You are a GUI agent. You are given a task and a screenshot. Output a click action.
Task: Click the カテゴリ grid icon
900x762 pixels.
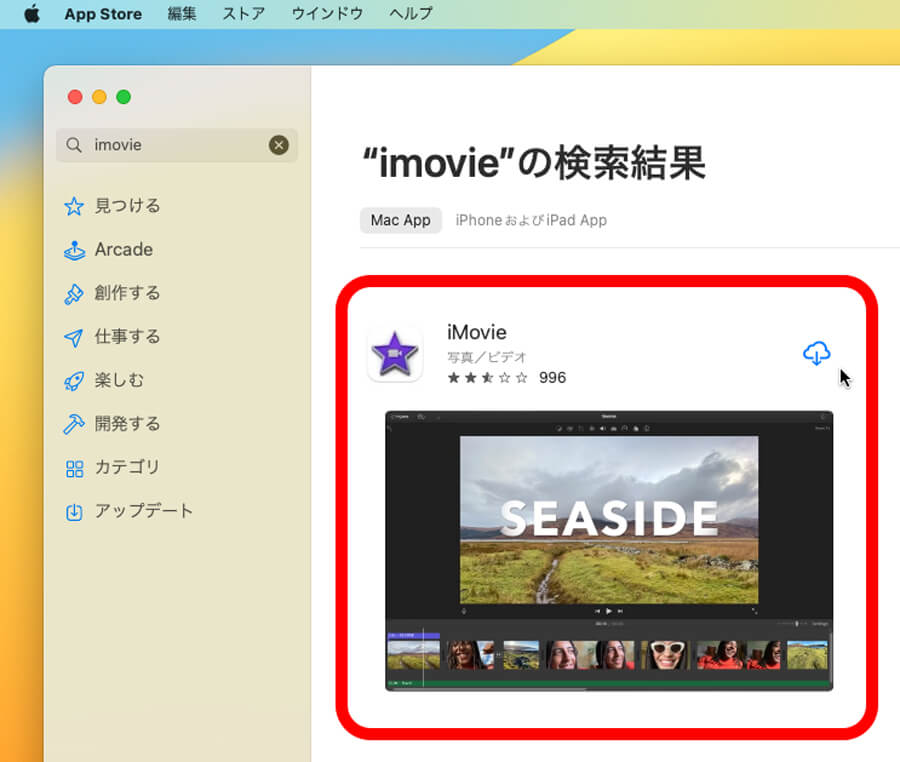74,468
